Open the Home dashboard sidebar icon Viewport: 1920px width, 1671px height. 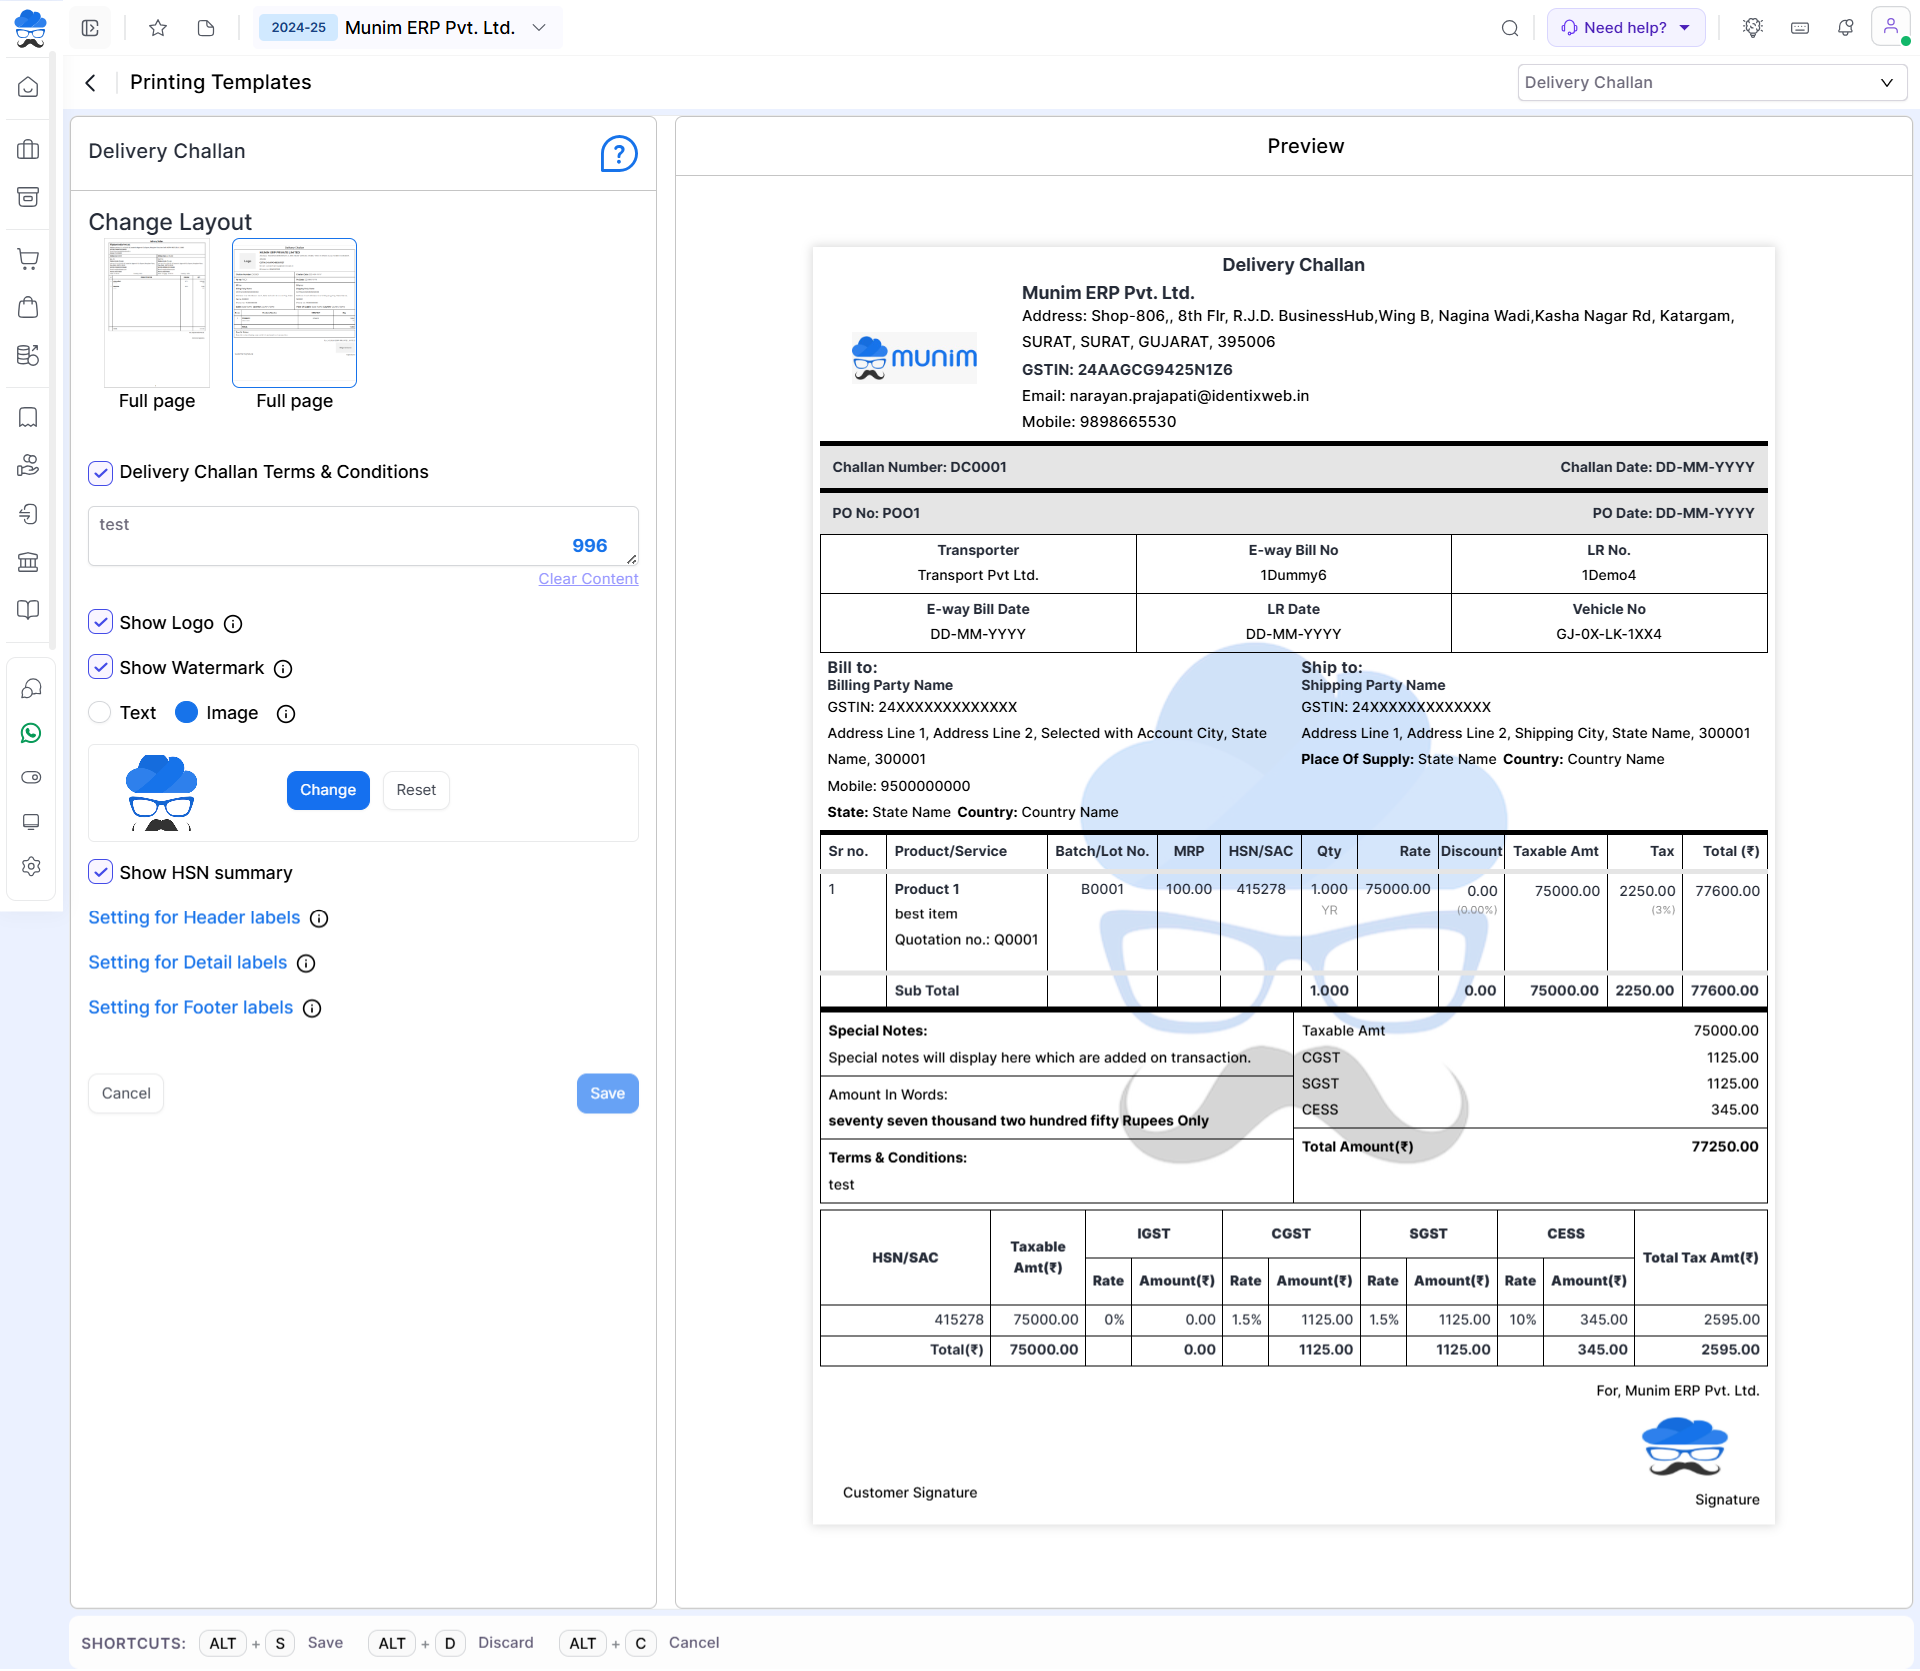coord(28,87)
